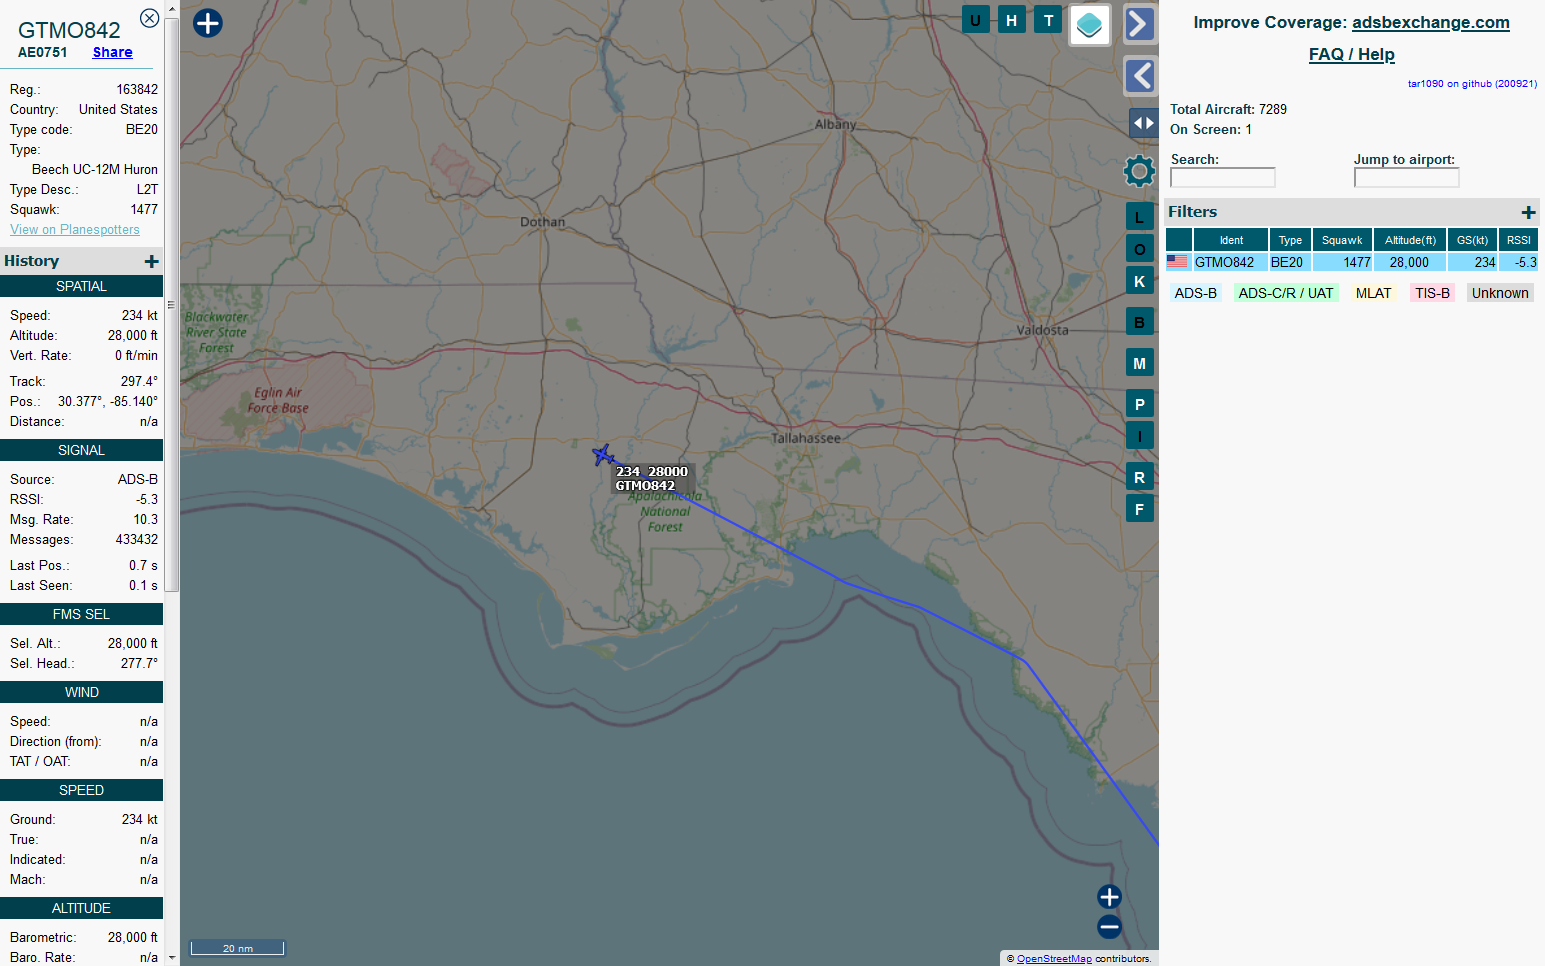The width and height of the screenshot is (1545, 966).
Task: Click Tallahassee label on map
Action: coord(805,438)
